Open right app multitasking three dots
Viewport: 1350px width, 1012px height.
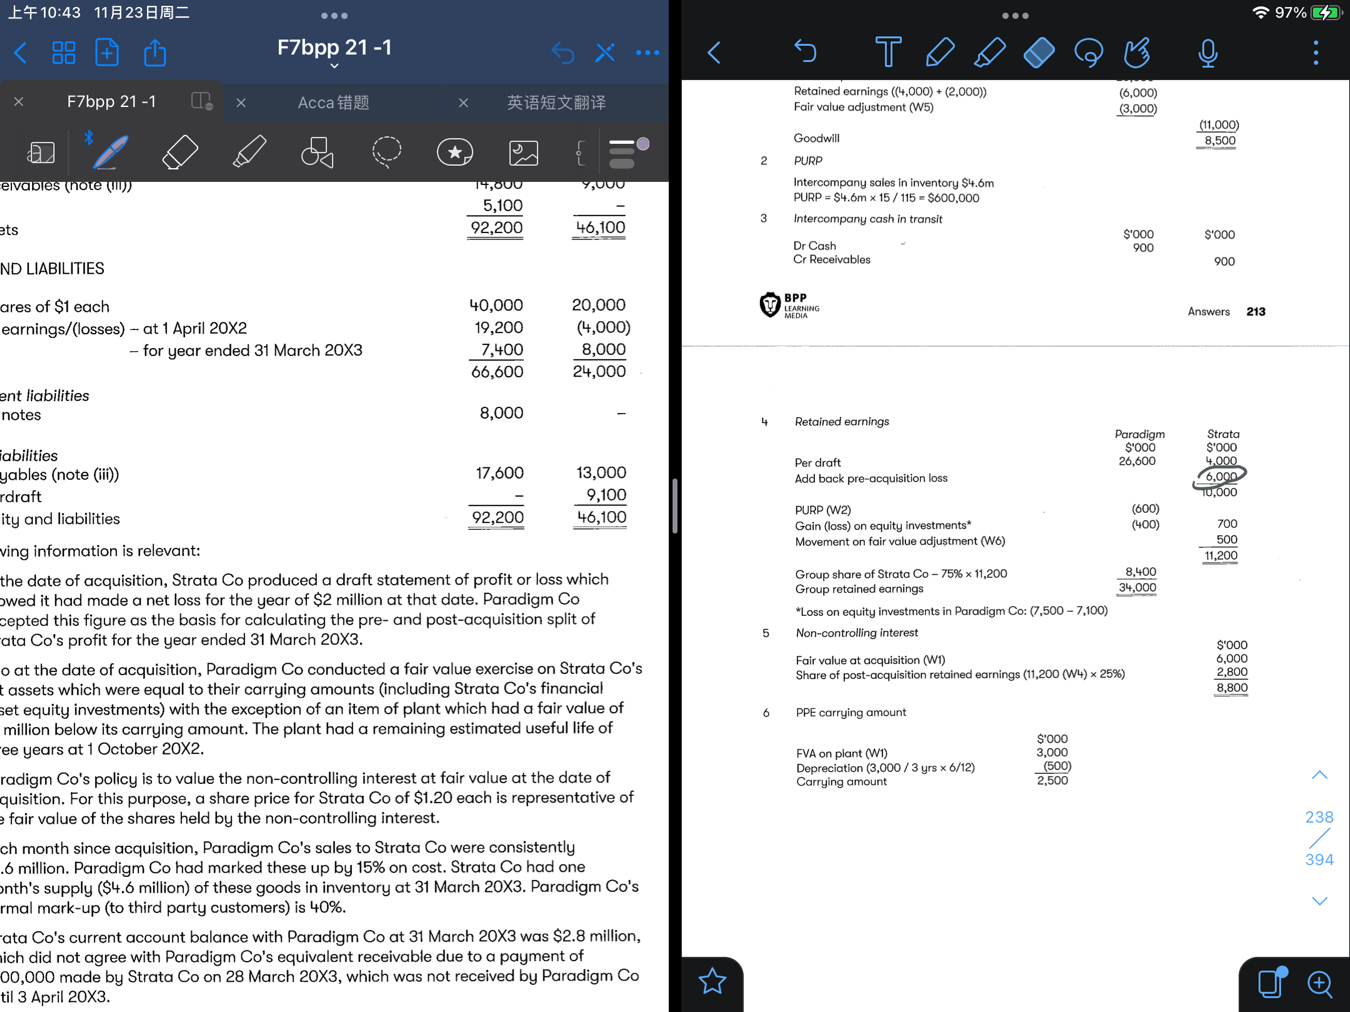point(1015,16)
